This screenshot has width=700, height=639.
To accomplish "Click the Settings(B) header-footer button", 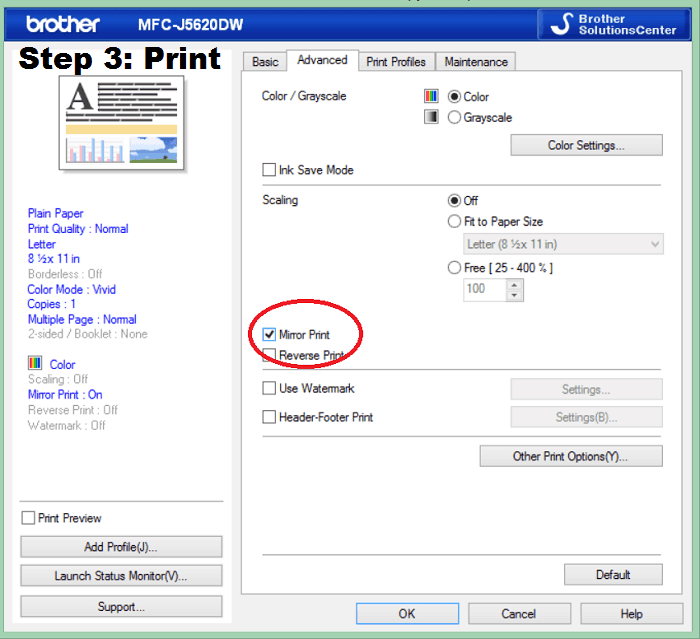I will tap(586, 417).
